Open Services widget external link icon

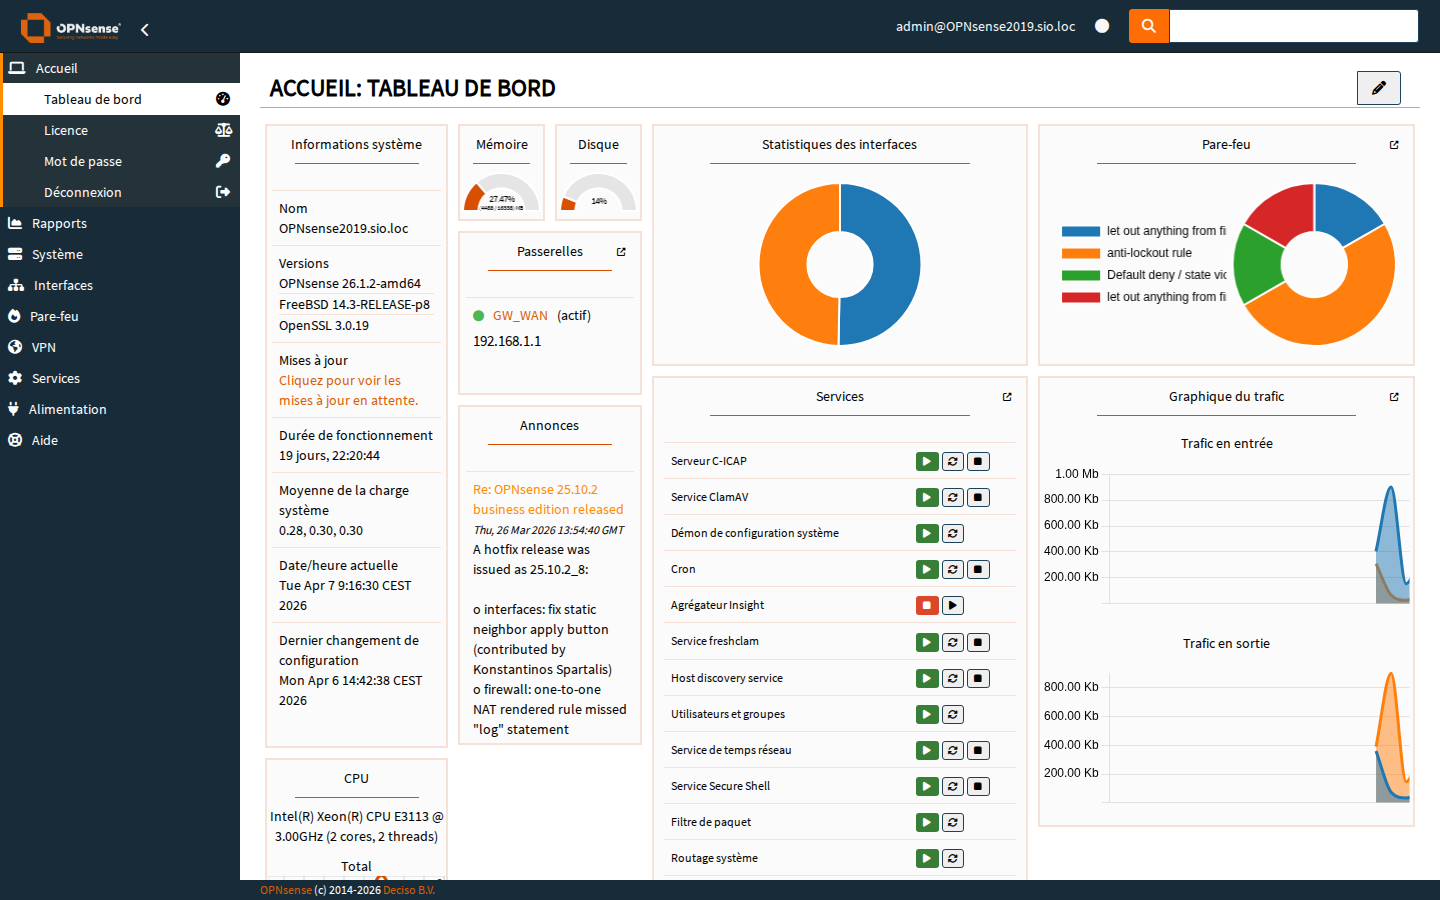(x=1007, y=397)
